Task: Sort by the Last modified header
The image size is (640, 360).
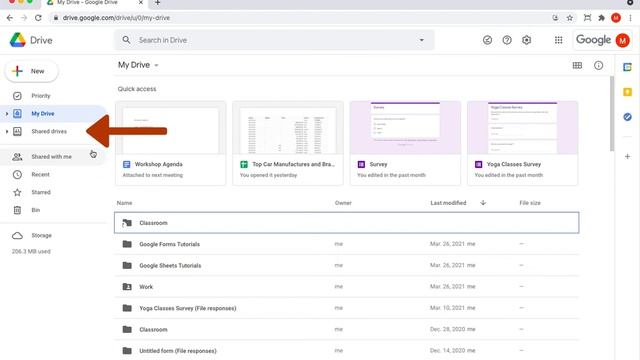Action: tap(448, 203)
